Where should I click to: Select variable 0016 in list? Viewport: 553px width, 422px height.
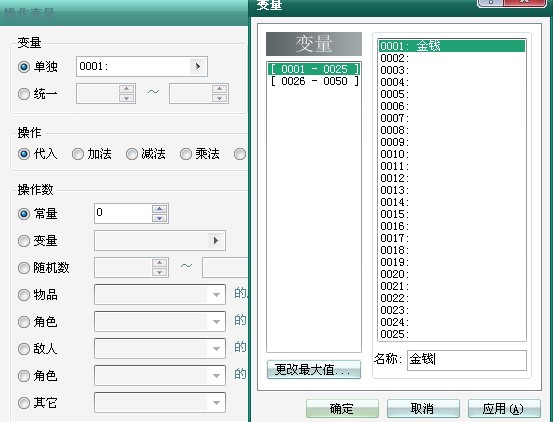tap(452, 226)
